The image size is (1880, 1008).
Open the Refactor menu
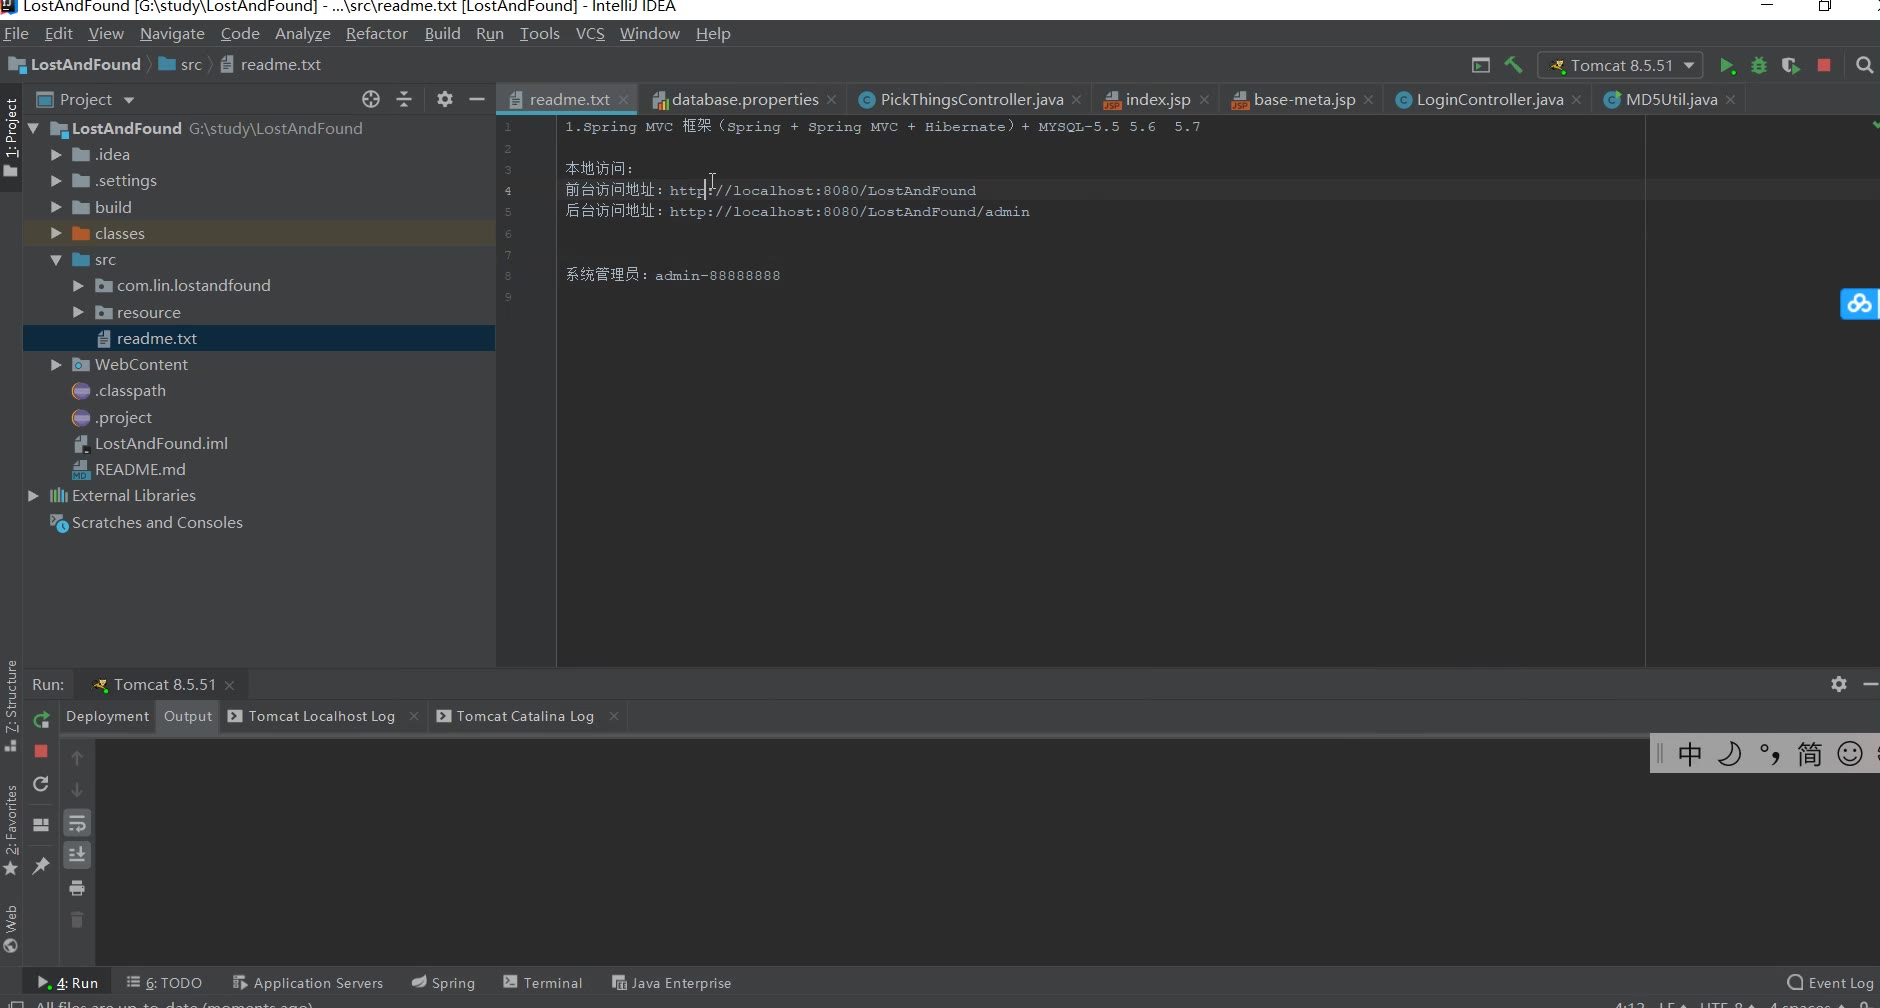point(376,33)
